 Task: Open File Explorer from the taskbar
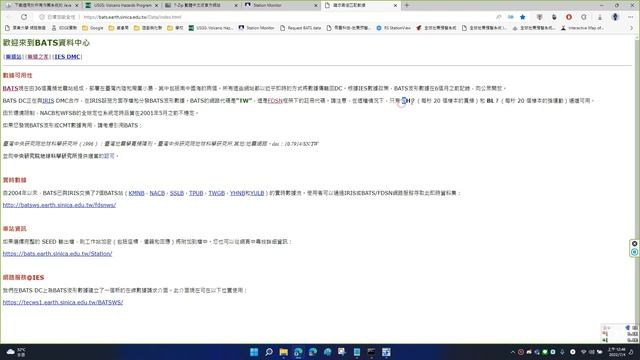point(283,352)
